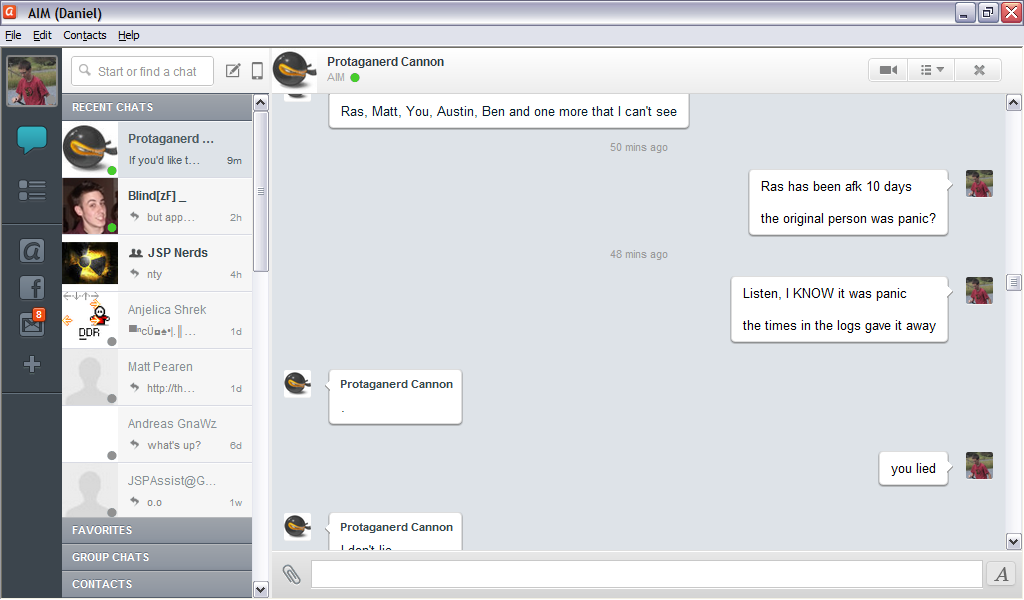Select the JSPAssist@G... chat
The width and height of the screenshot is (1024, 600).
(157, 490)
